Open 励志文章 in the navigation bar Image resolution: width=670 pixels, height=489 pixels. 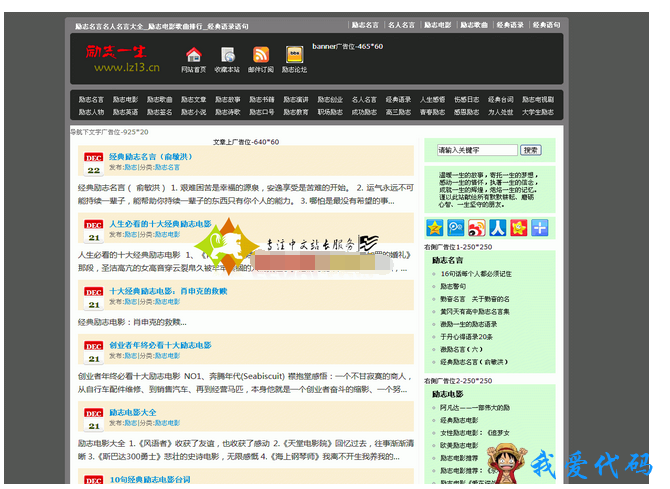coord(194,100)
